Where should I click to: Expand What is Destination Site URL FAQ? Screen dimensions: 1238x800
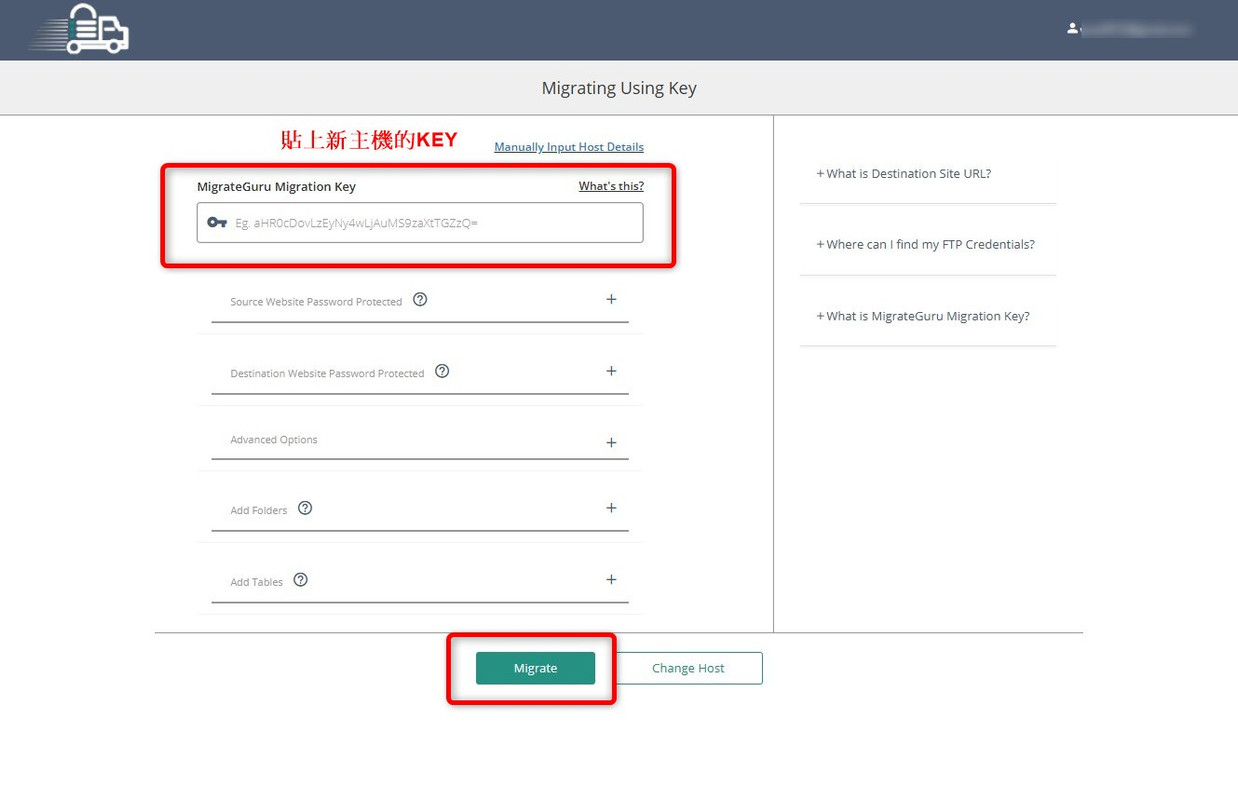pyautogui.click(x=903, y=173)
